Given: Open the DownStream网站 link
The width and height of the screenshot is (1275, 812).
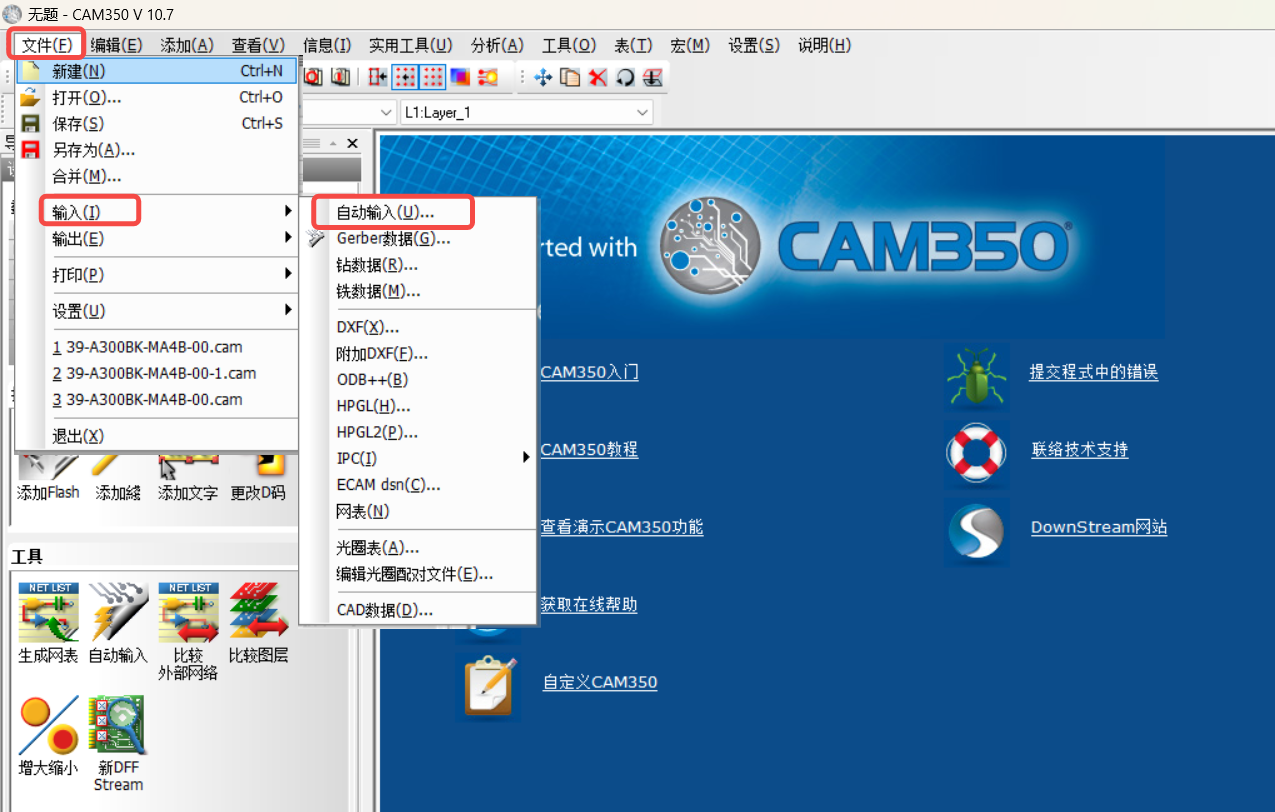Looking at the screenshot, I should click(x=1099, y=528).
